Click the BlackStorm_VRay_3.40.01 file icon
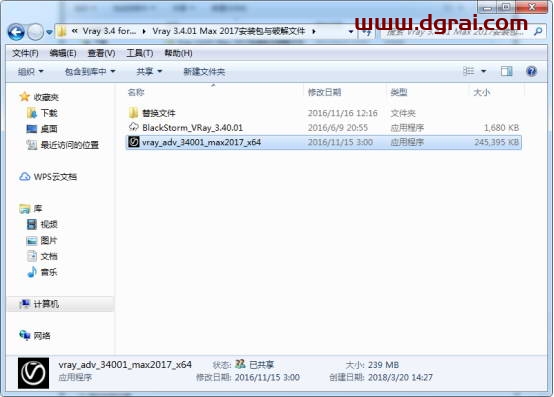554x397 pixels. (134, 127)
